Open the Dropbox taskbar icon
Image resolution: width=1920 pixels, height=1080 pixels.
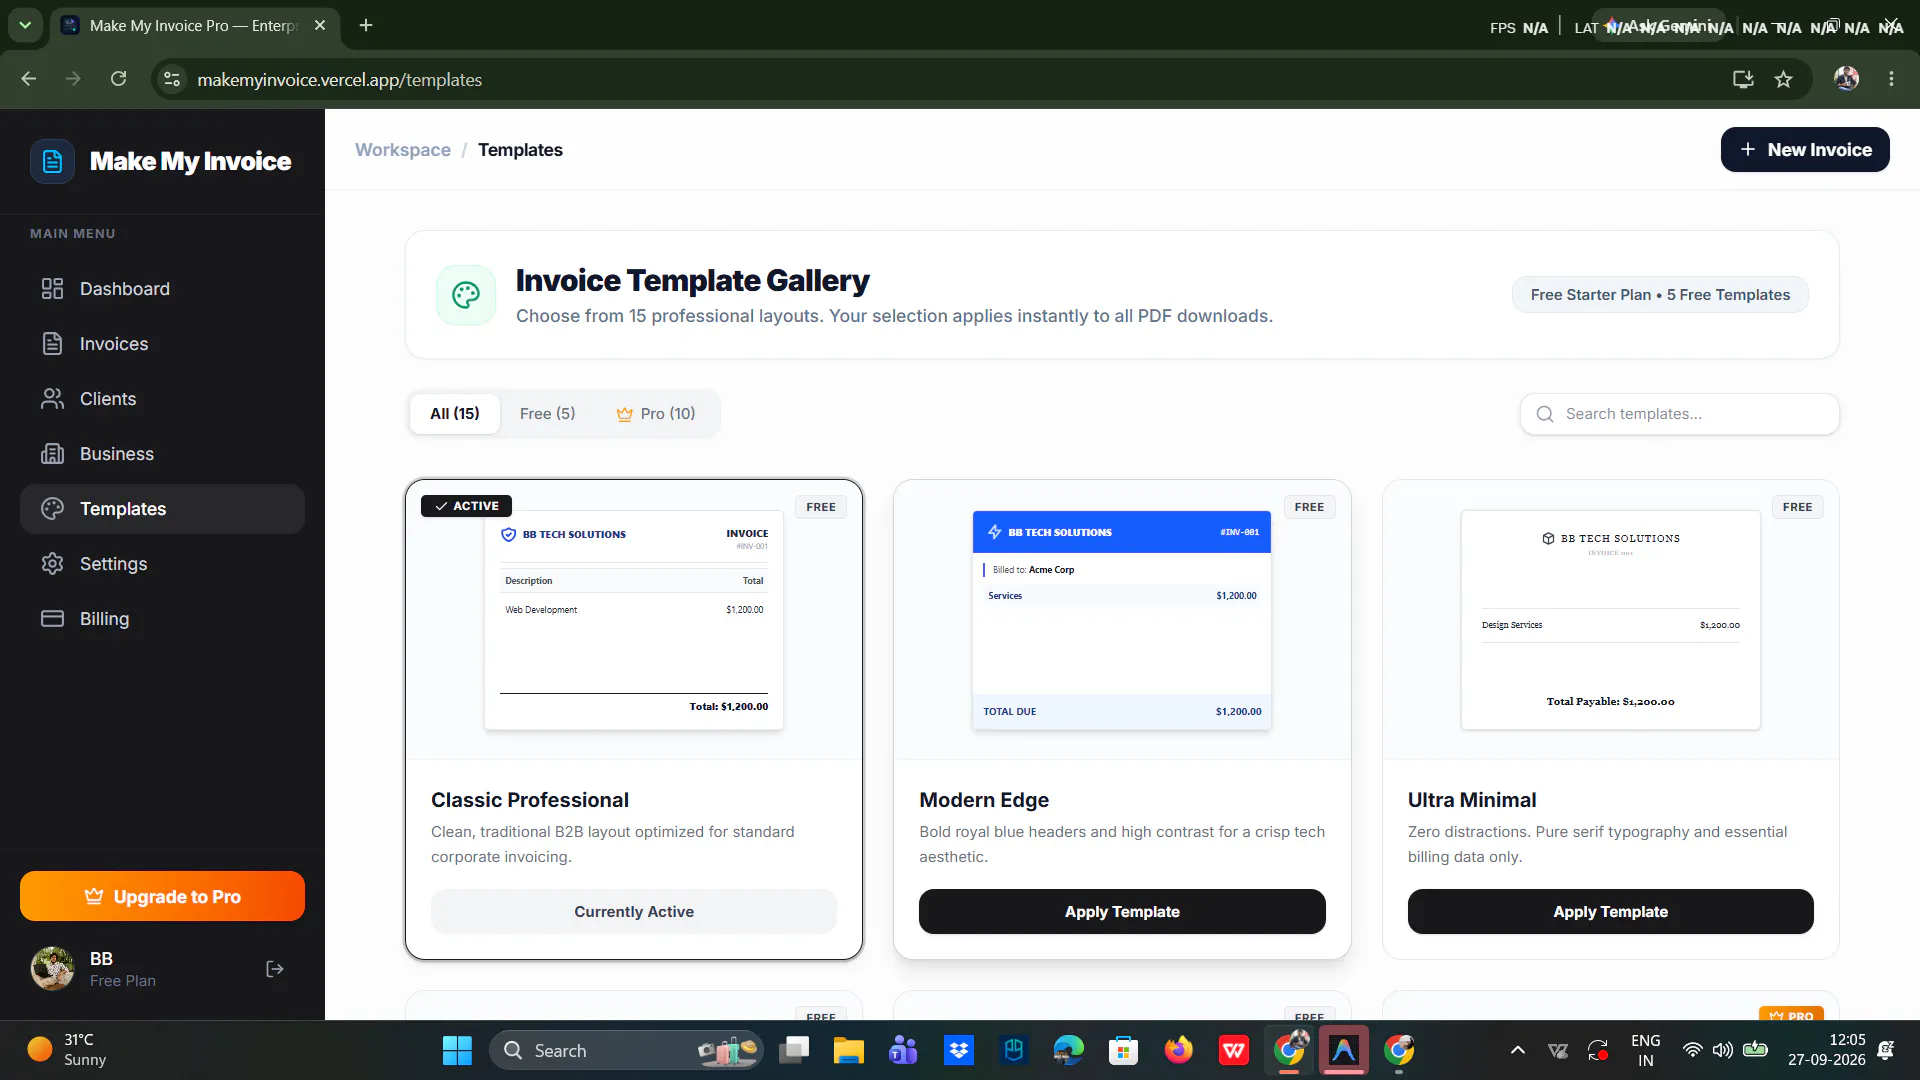959,1050
